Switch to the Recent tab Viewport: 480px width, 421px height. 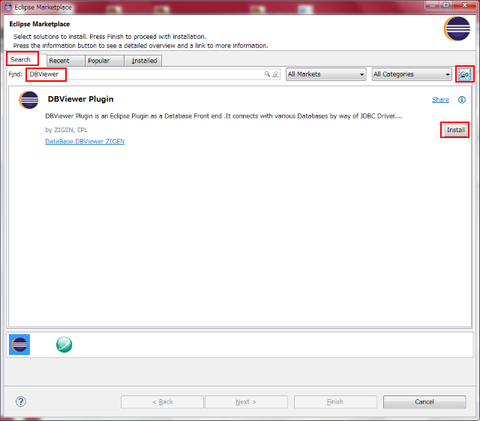pyautogui.click(x=65, y=61)
